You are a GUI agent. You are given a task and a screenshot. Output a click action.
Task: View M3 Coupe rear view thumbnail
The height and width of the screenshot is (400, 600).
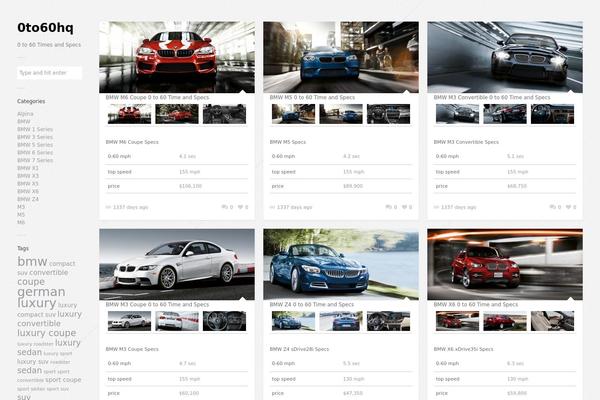click(177, 321)
